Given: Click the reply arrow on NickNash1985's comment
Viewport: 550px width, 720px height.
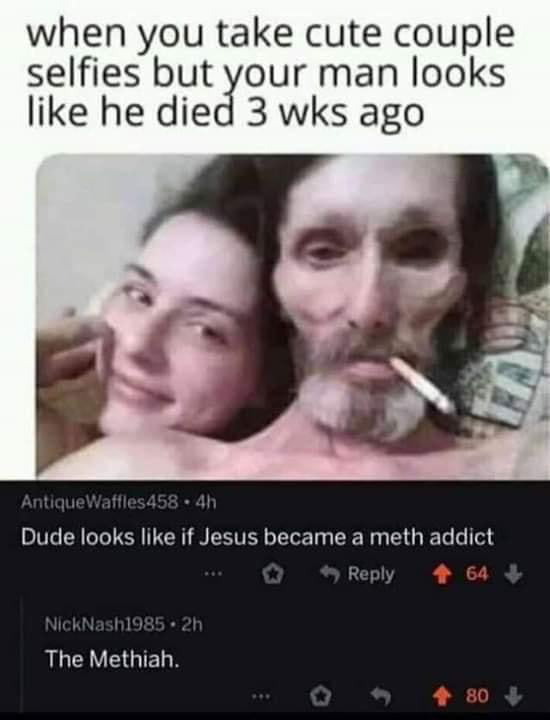Looking at the screenshot, I should (x=381, y=698).
